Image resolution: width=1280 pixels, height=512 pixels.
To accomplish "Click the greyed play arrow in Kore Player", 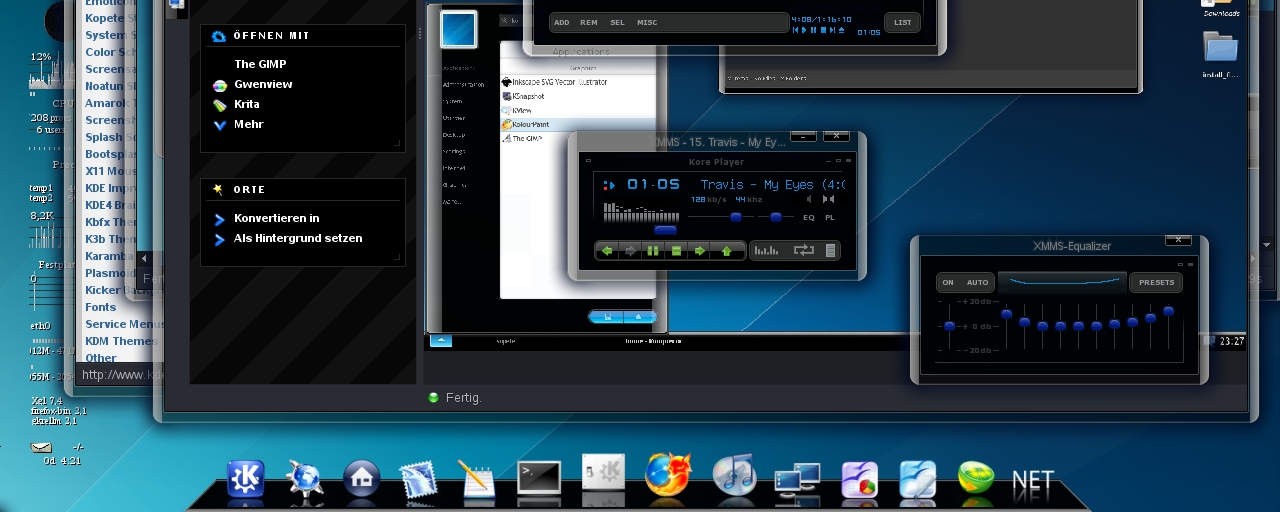I will pyautogui.click(x=630, y=251).
